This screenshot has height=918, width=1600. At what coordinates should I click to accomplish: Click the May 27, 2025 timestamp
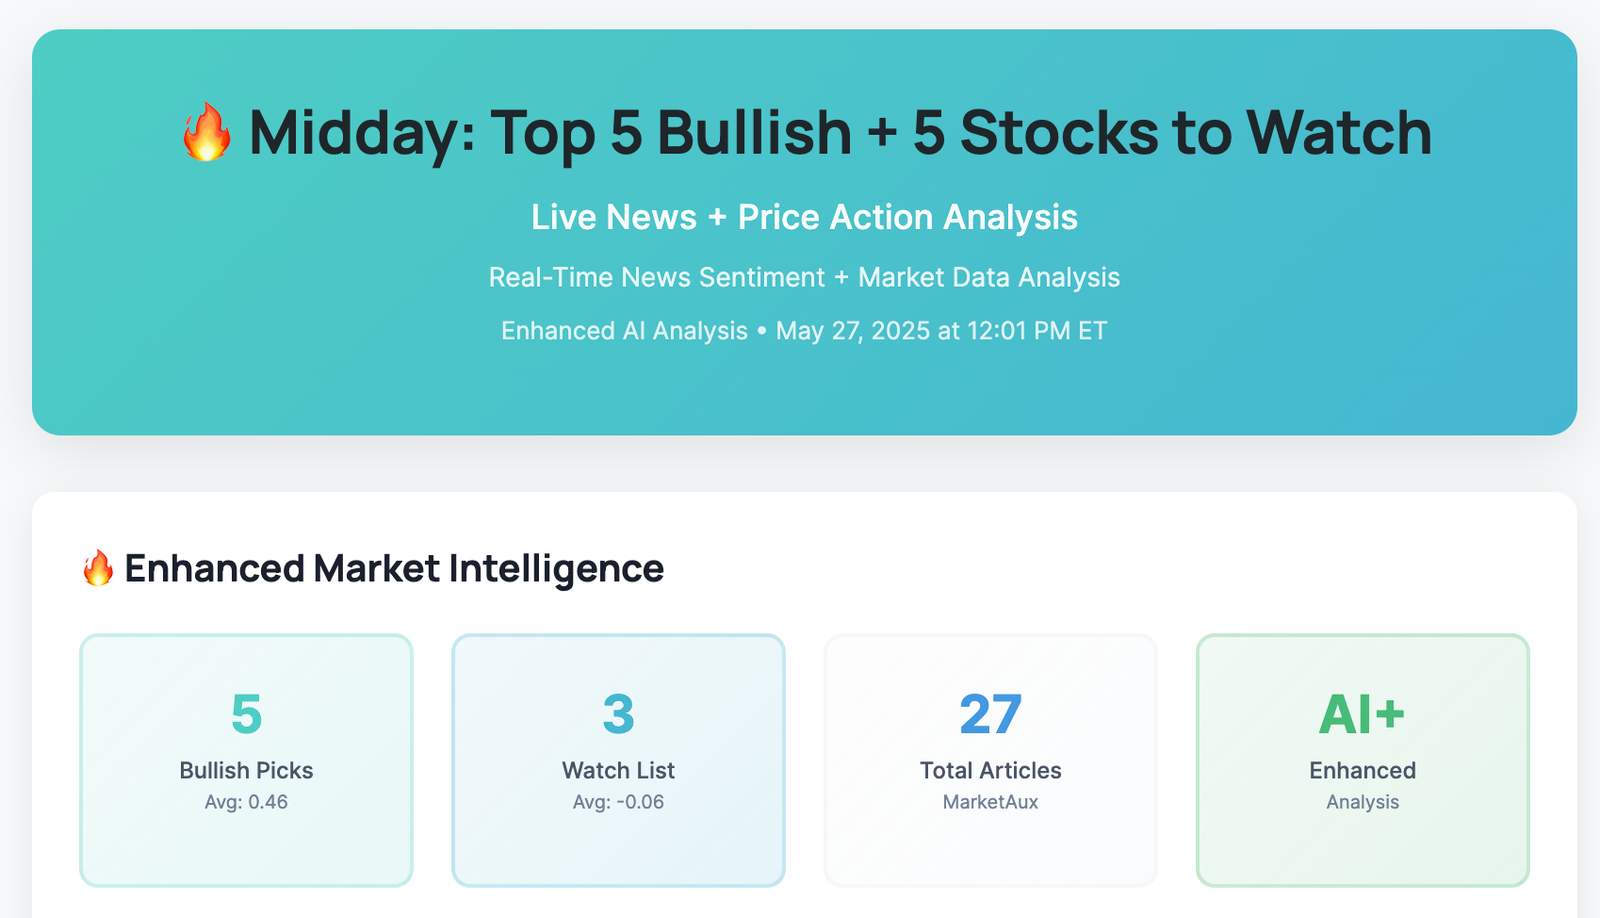click(x=941, y=331)
